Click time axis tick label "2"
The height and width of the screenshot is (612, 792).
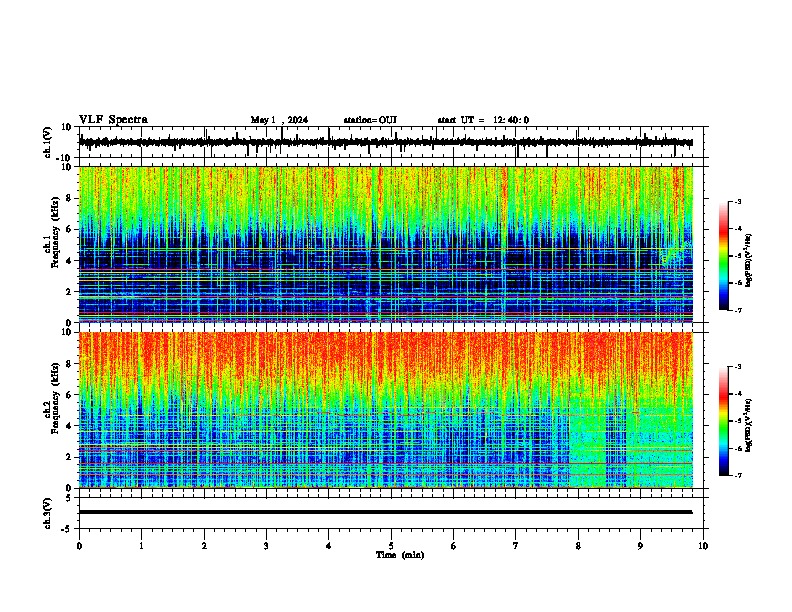coord(204,546)
